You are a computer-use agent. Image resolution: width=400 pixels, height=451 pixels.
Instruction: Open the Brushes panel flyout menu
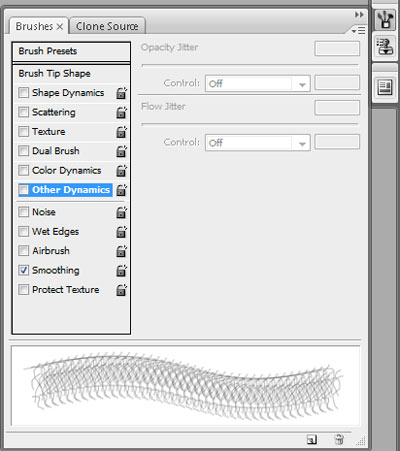pyautogui.click(x=359, y=31)
